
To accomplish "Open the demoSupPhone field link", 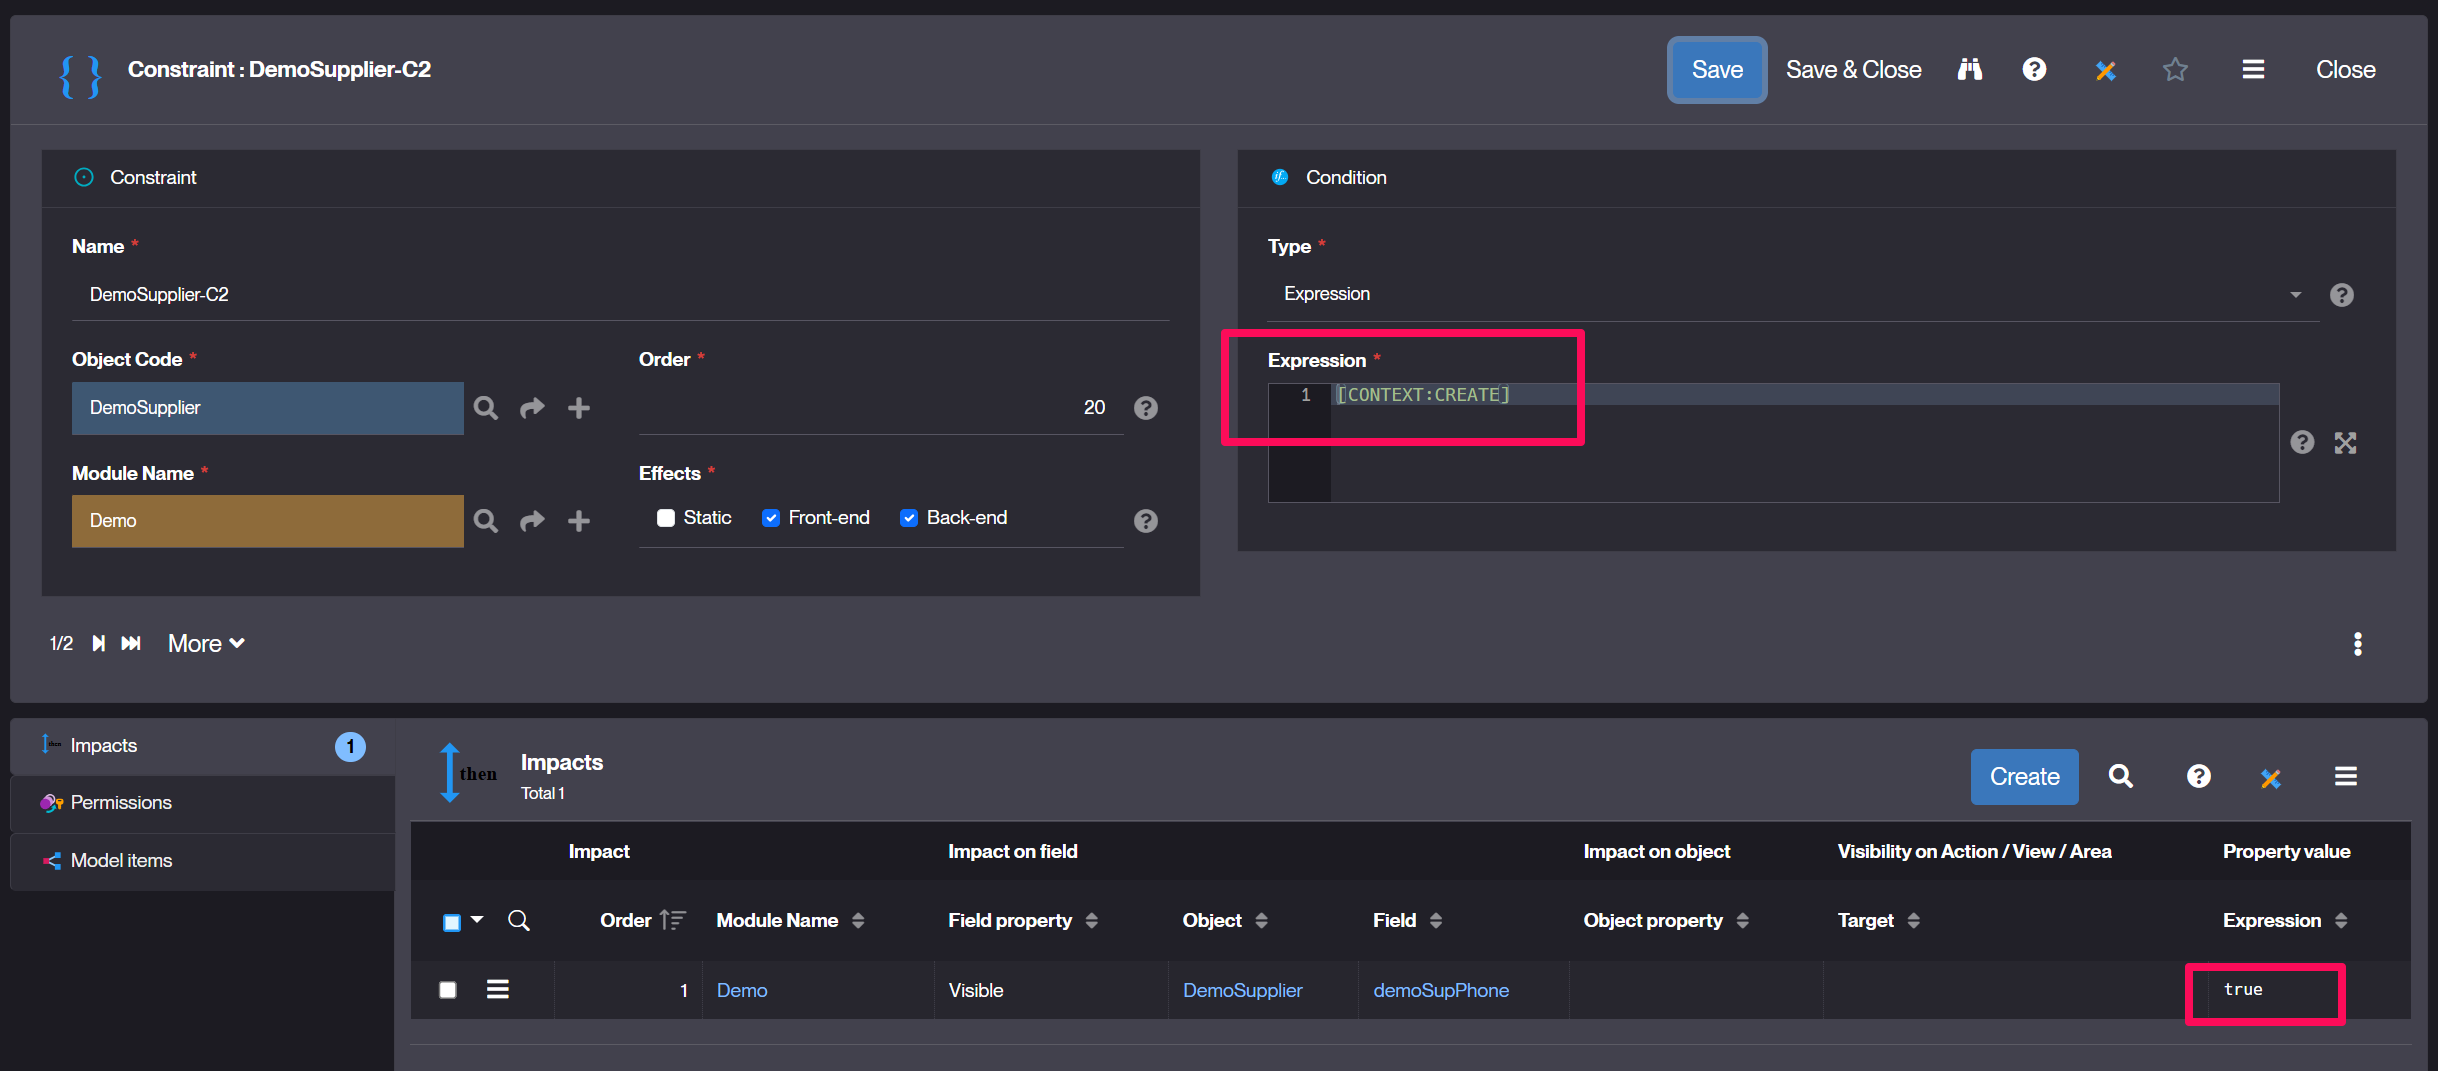I will click(1440, 990).
